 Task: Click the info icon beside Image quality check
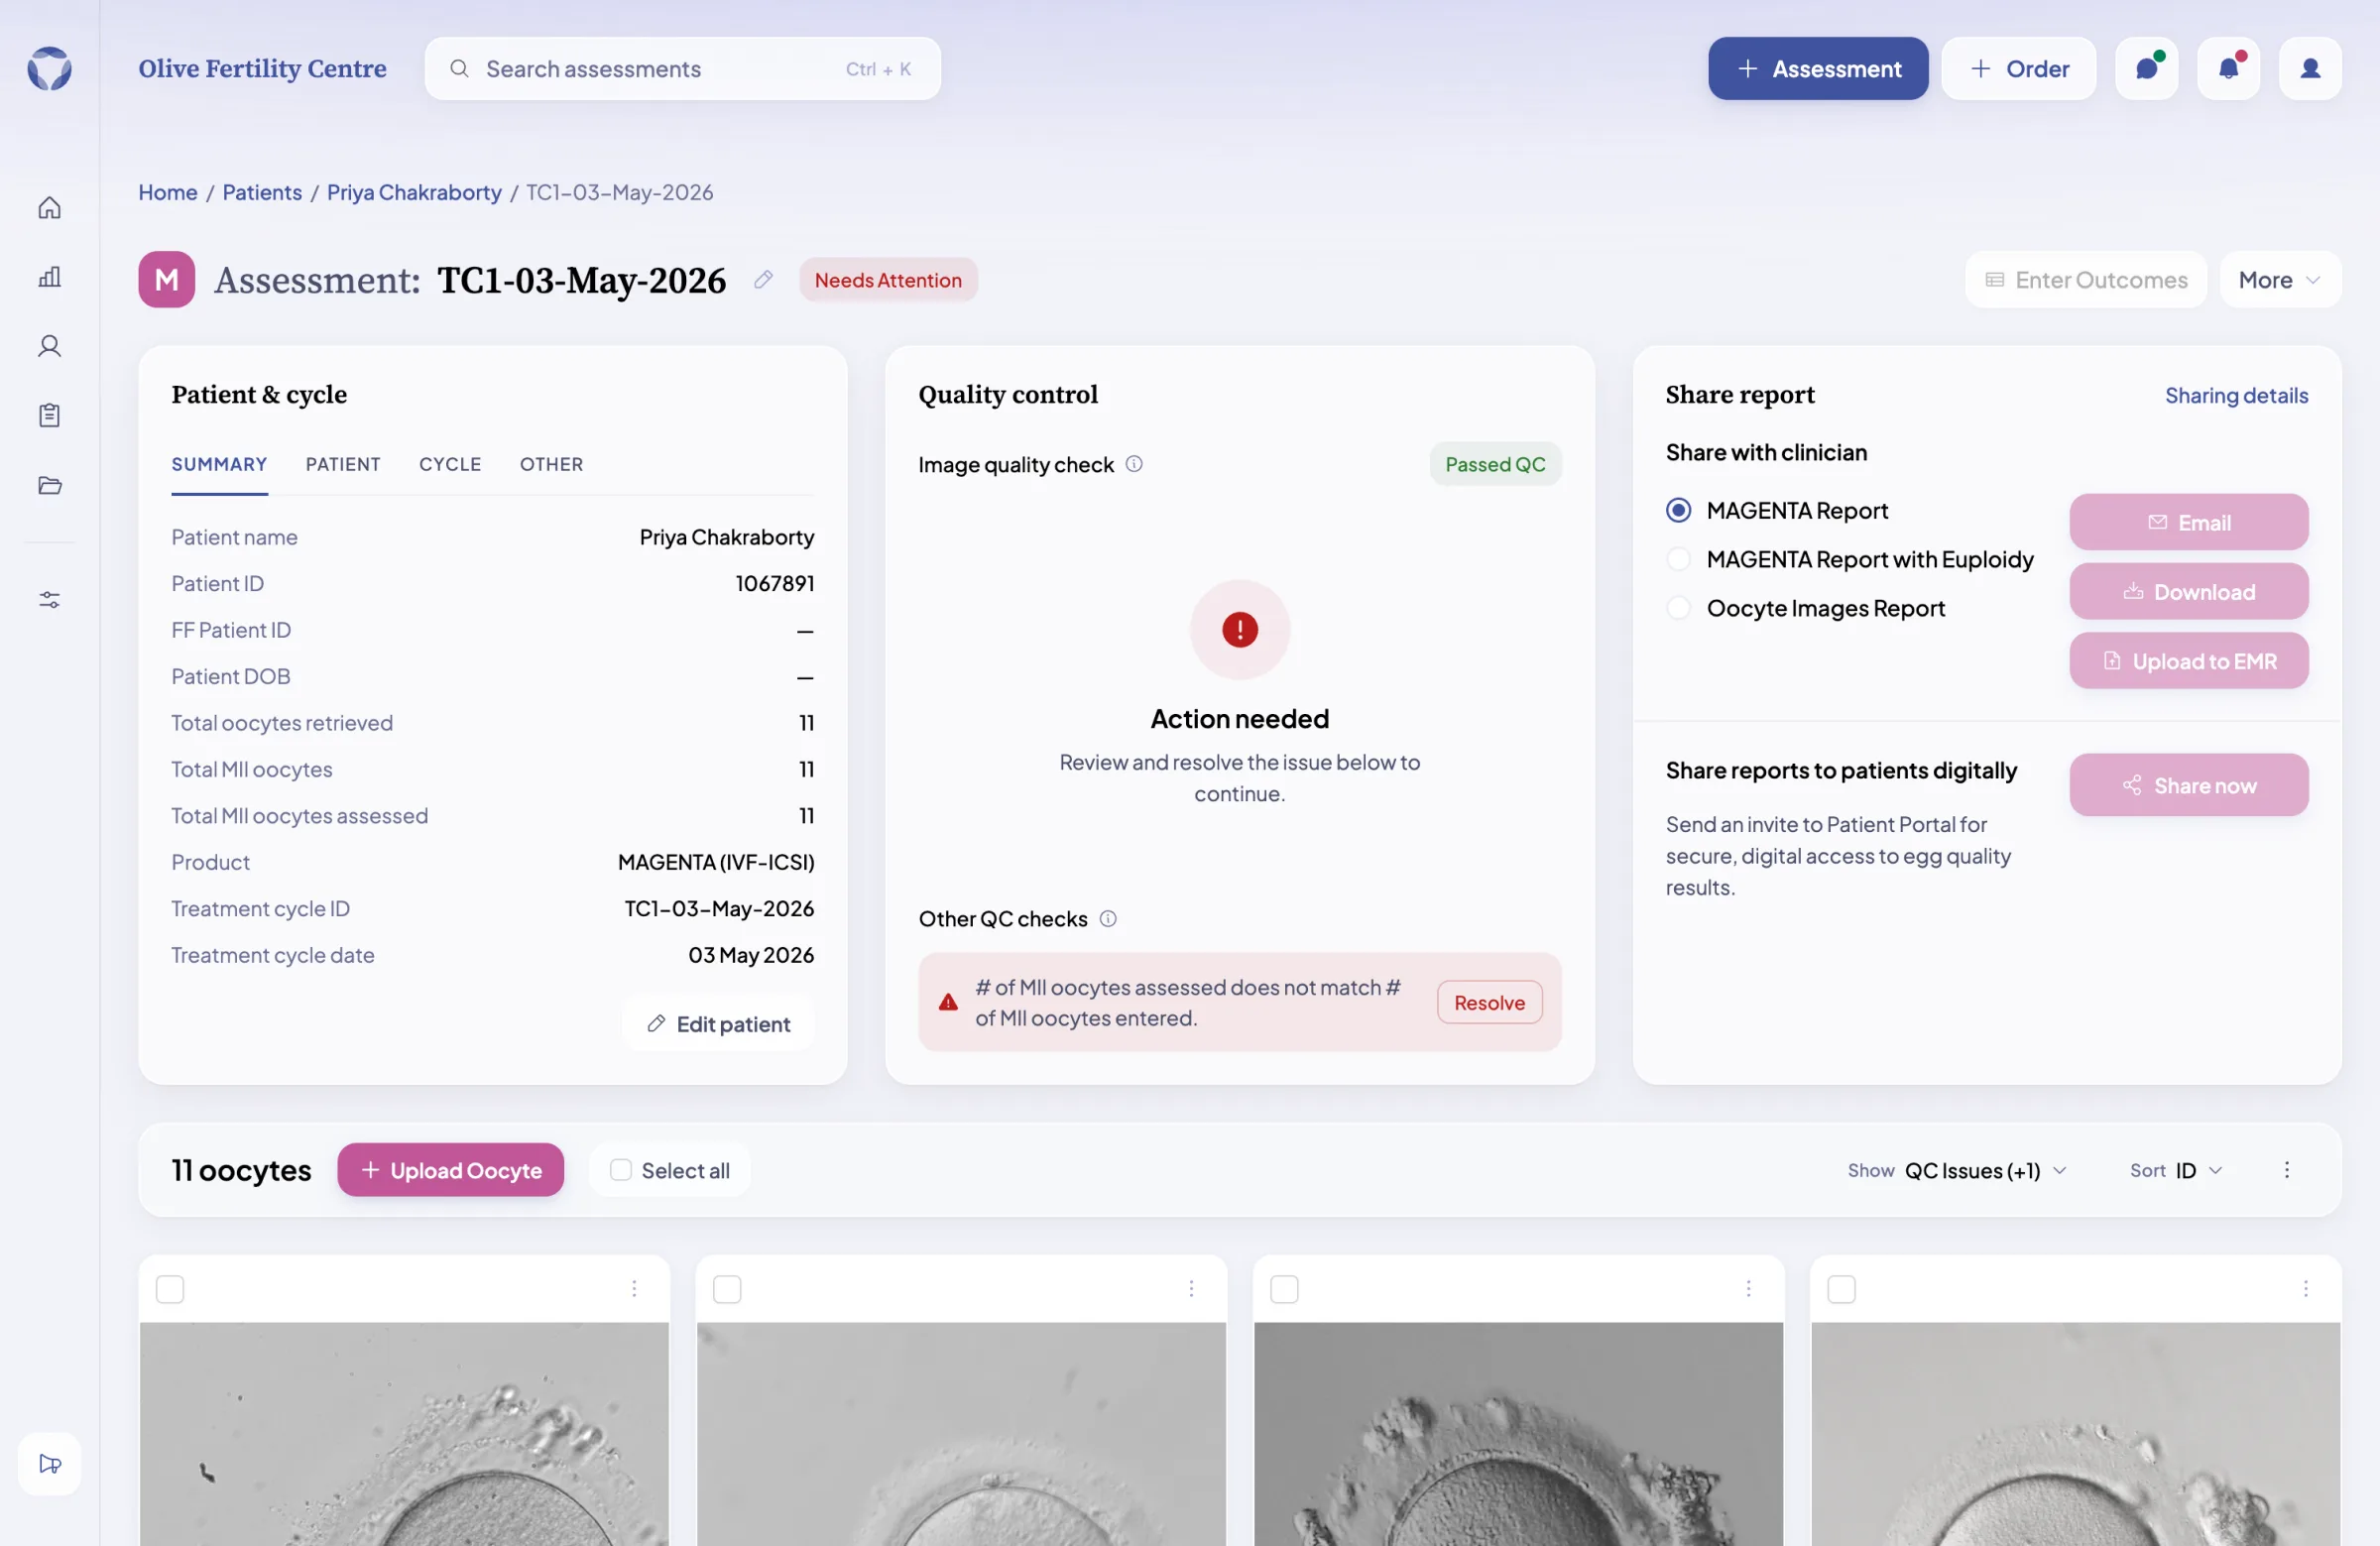[1133, 464]
